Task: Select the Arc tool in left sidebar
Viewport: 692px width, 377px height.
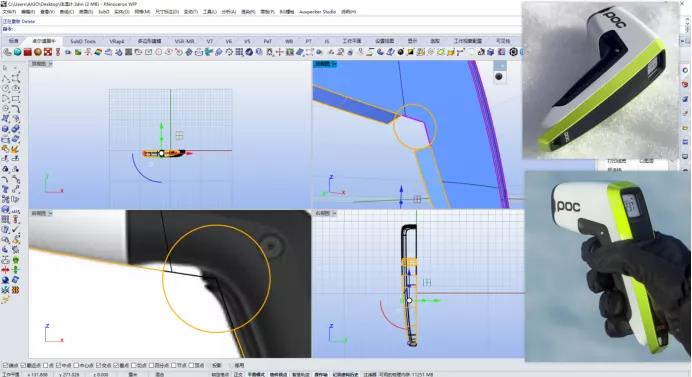Action: click(x=5, y=98)
